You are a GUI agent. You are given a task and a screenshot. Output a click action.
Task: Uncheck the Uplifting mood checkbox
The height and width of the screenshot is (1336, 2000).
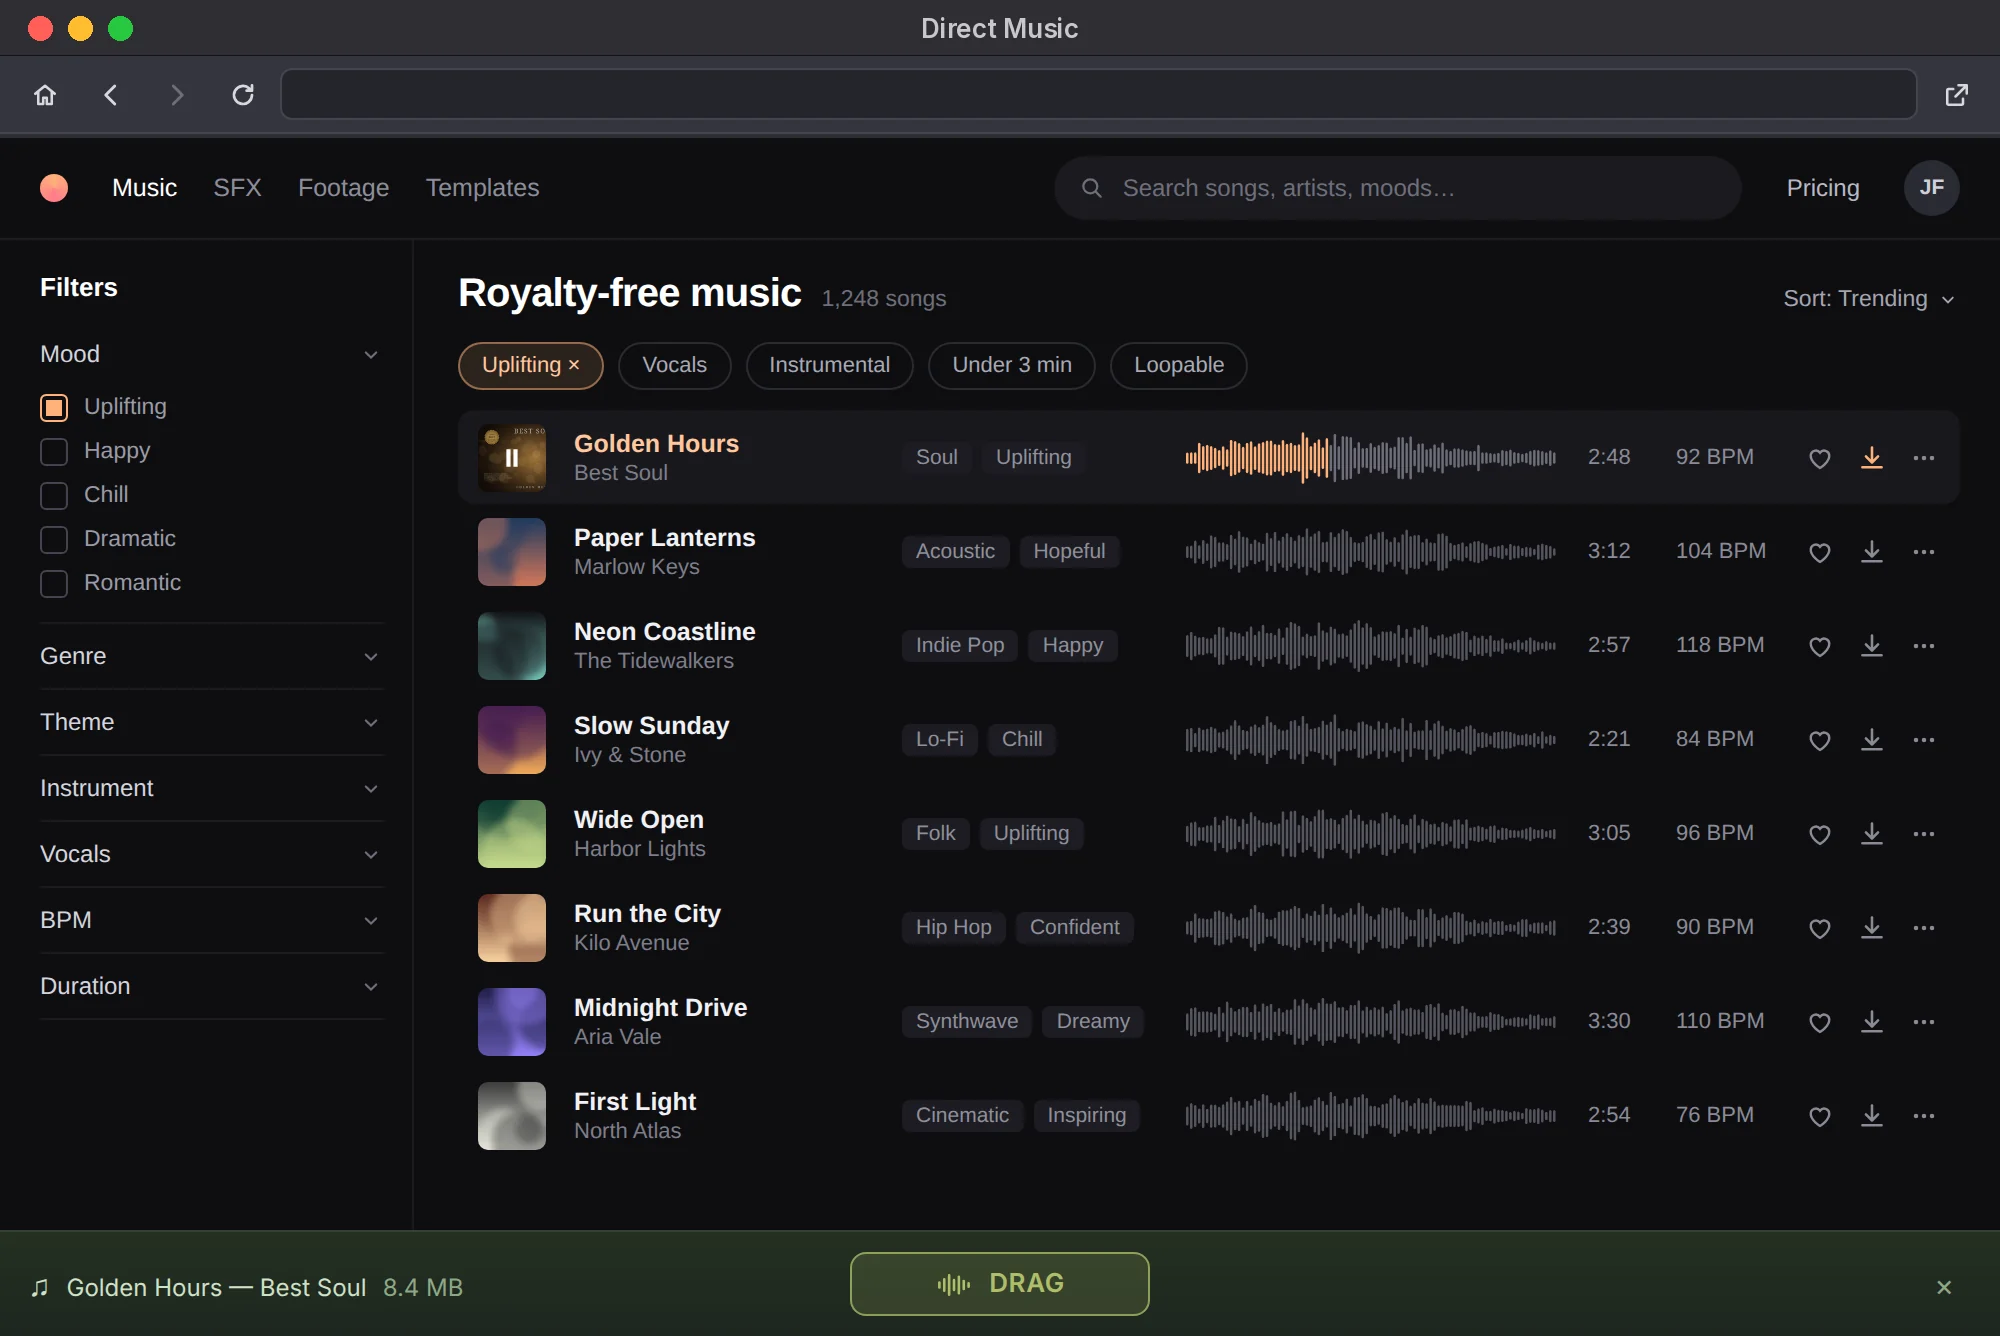coord(54,407)
